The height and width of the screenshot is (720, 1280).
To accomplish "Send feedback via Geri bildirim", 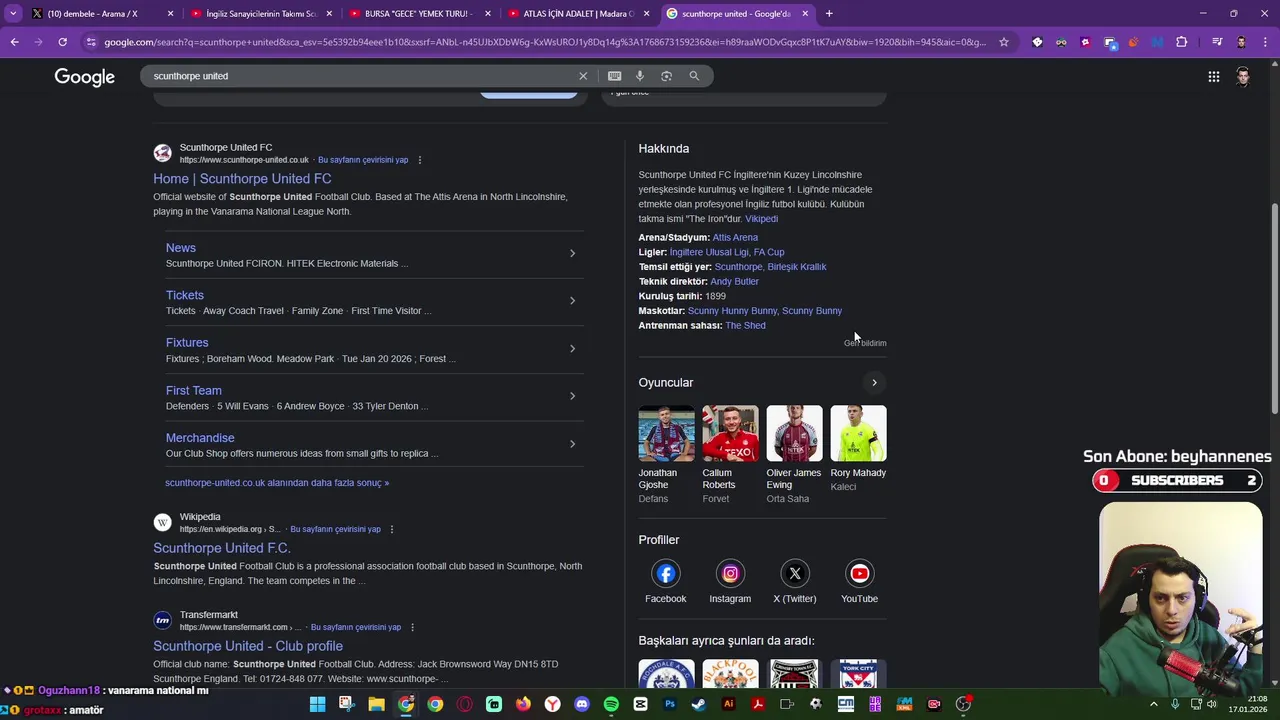I will point(865,343).
